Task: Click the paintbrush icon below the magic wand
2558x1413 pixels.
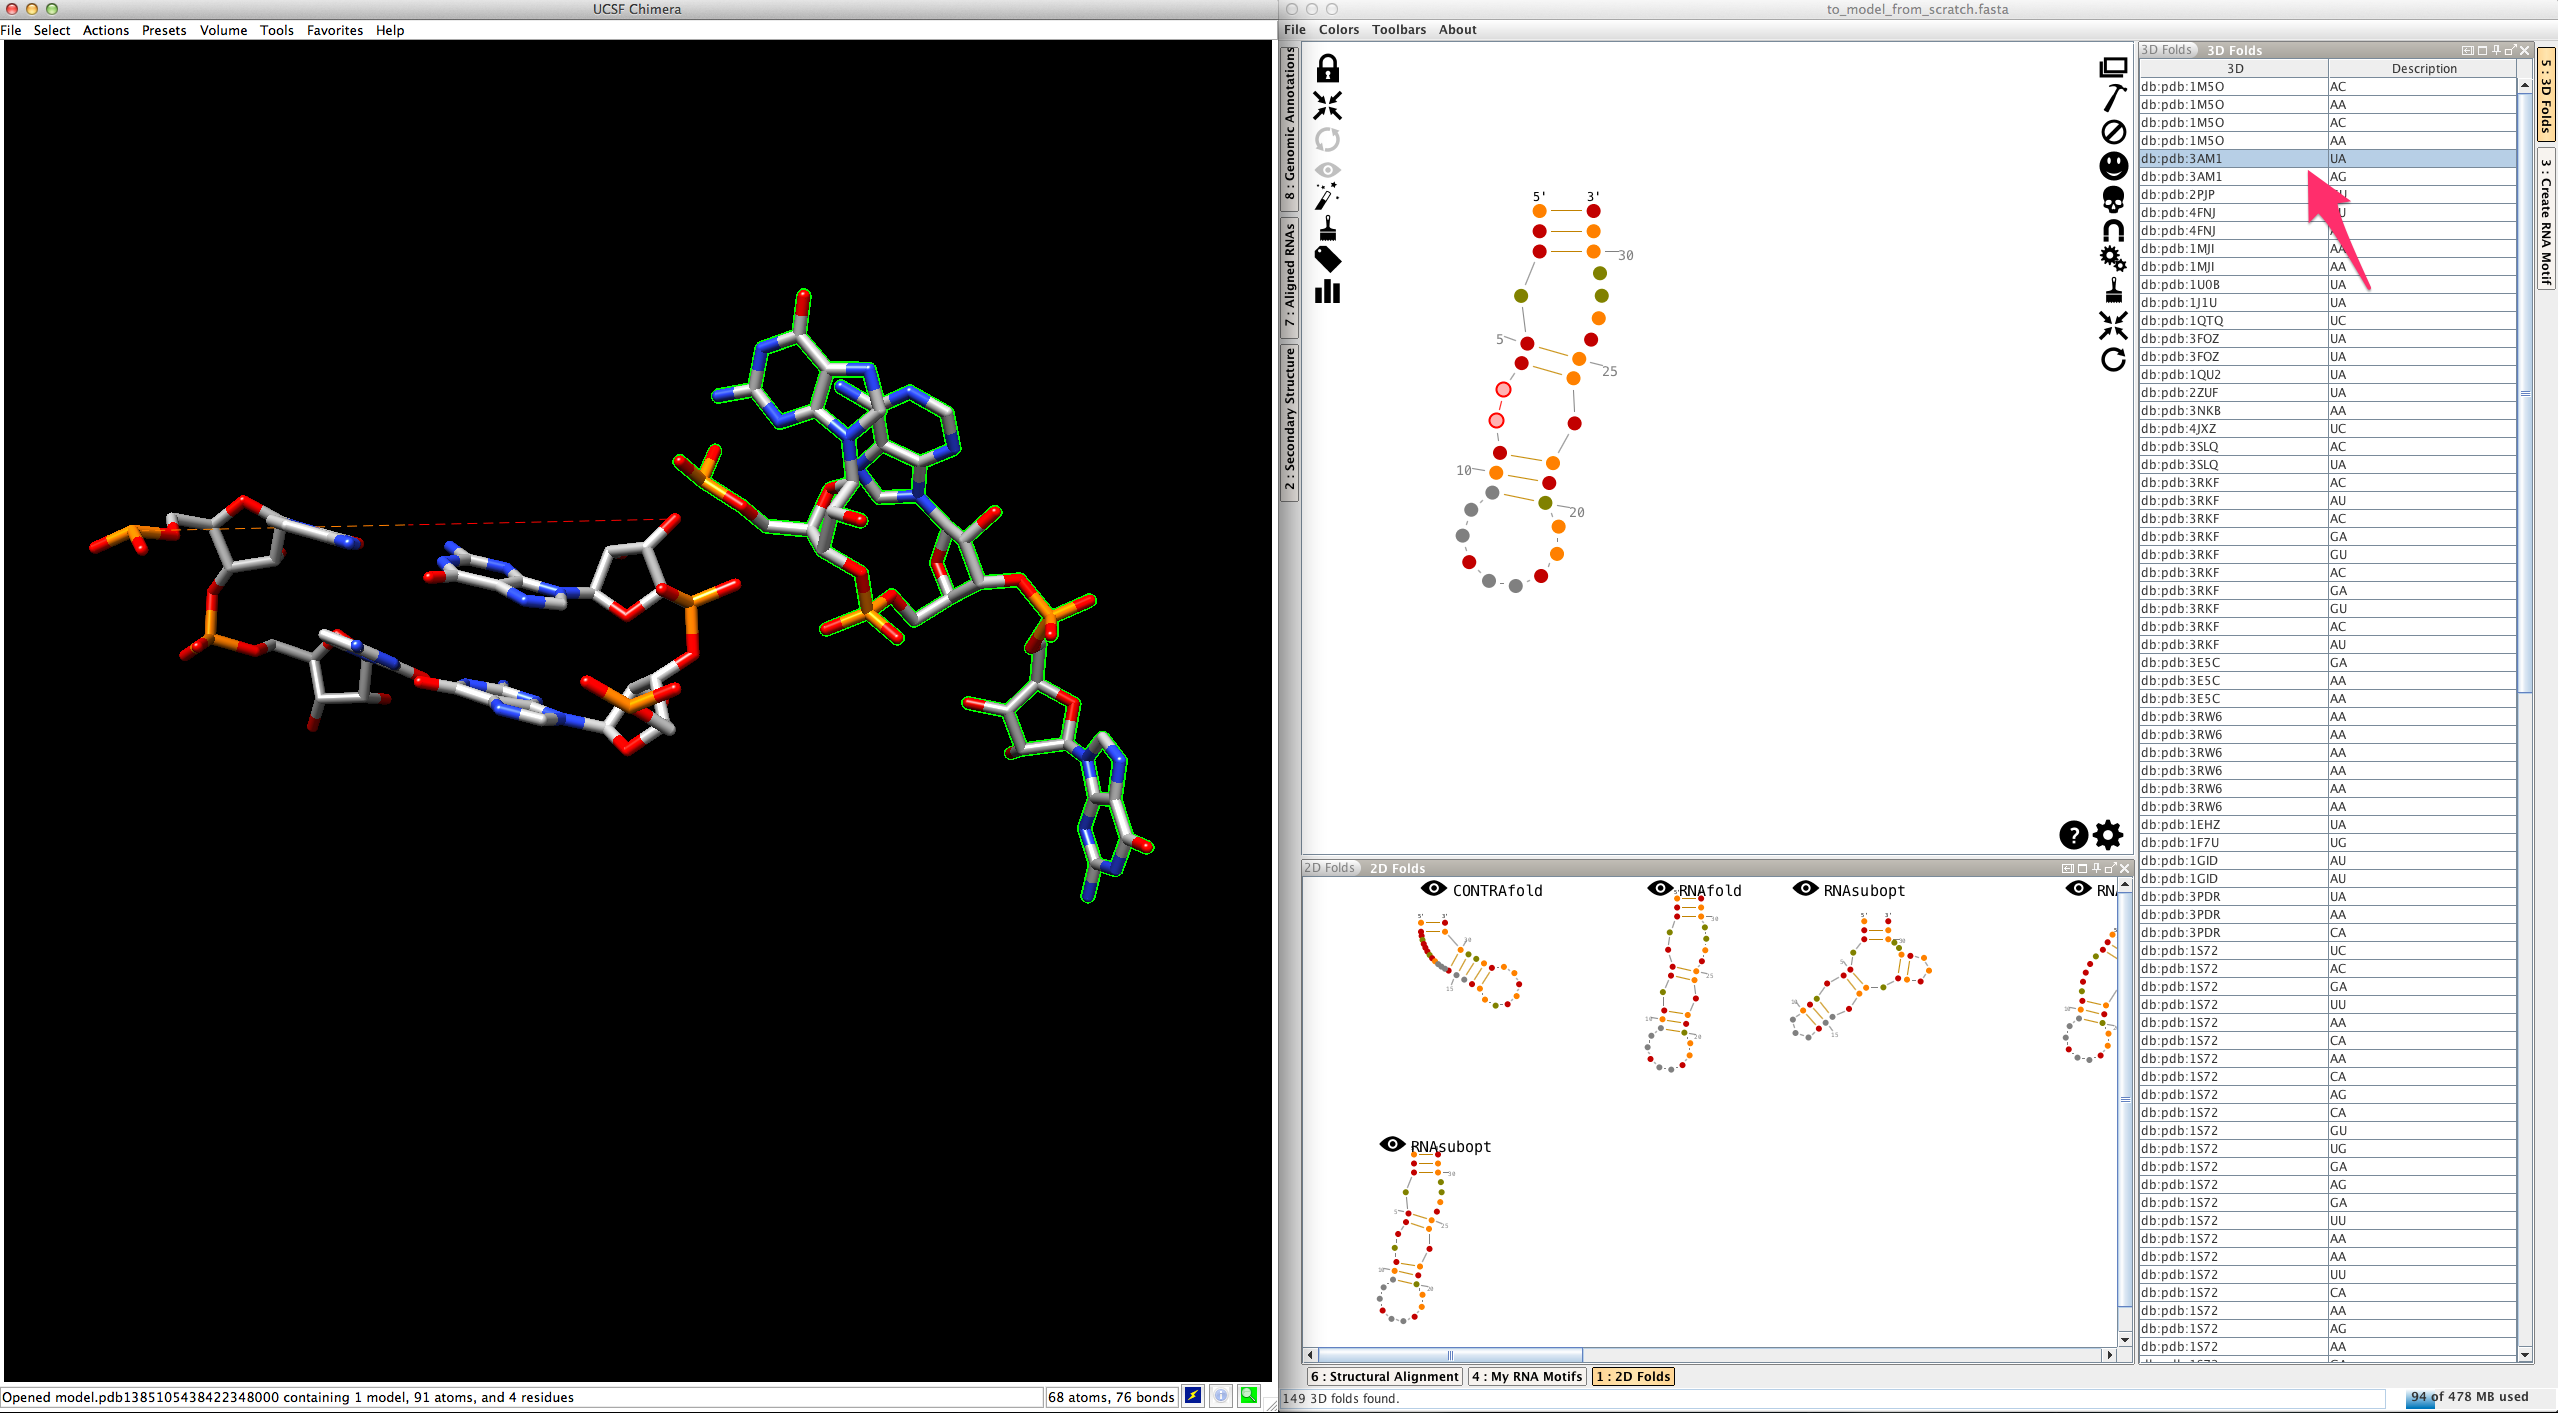Action: (x=1327, y=228)
